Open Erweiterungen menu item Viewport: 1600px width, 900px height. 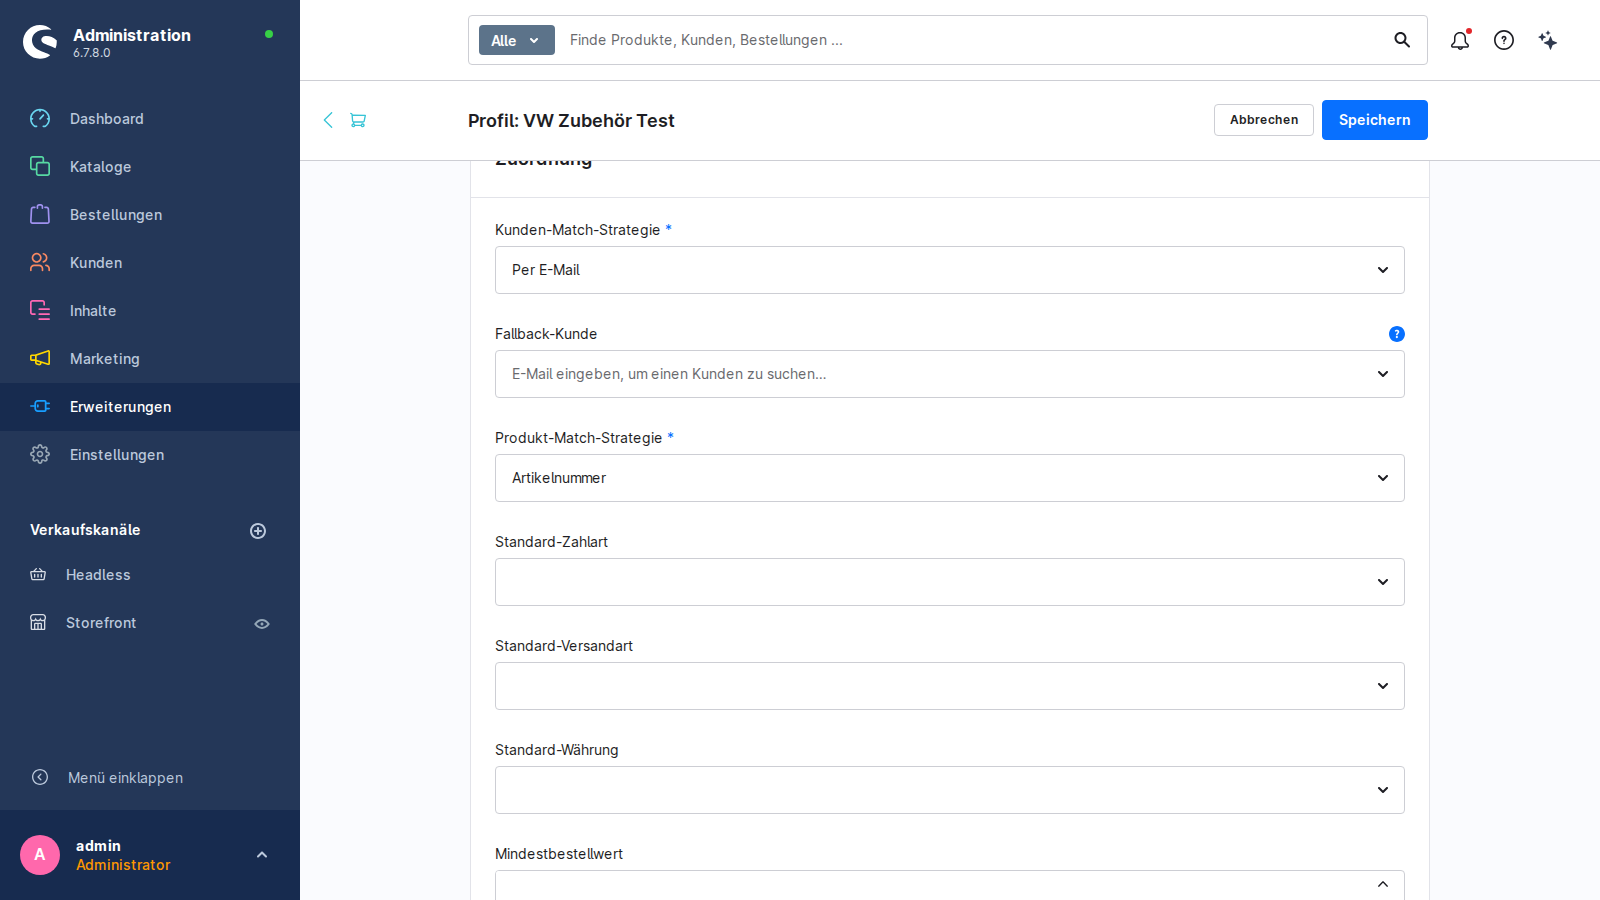click(x=150, y=407)
